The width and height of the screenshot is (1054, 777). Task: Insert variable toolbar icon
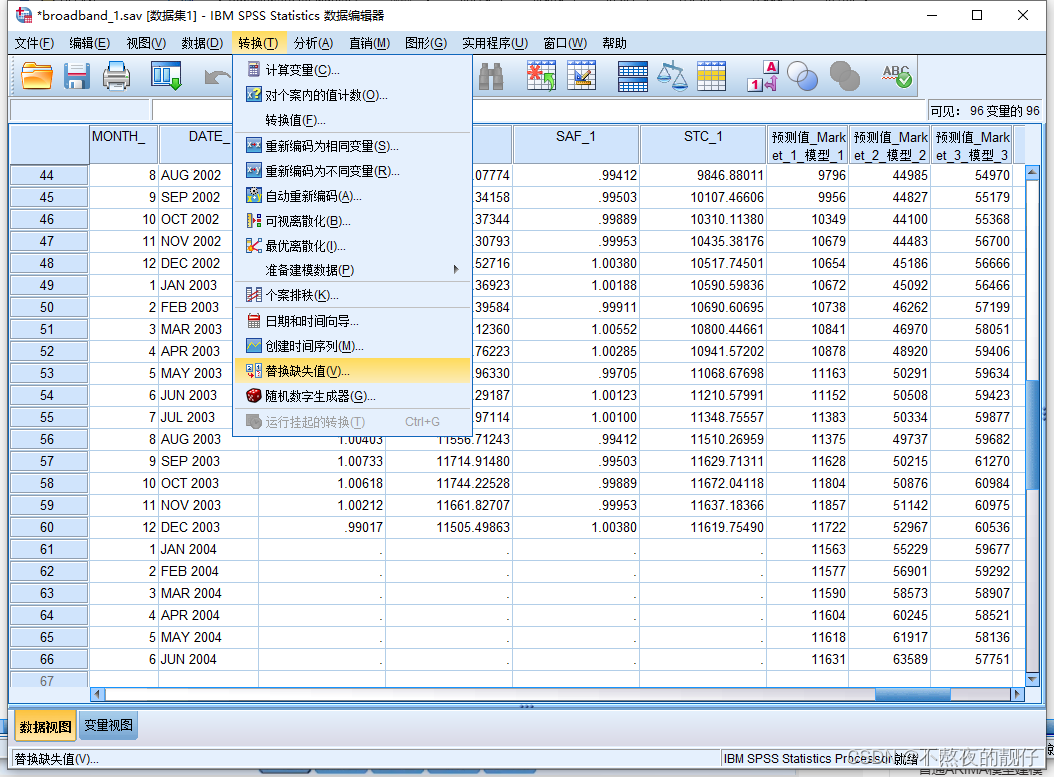pos(581,75)
